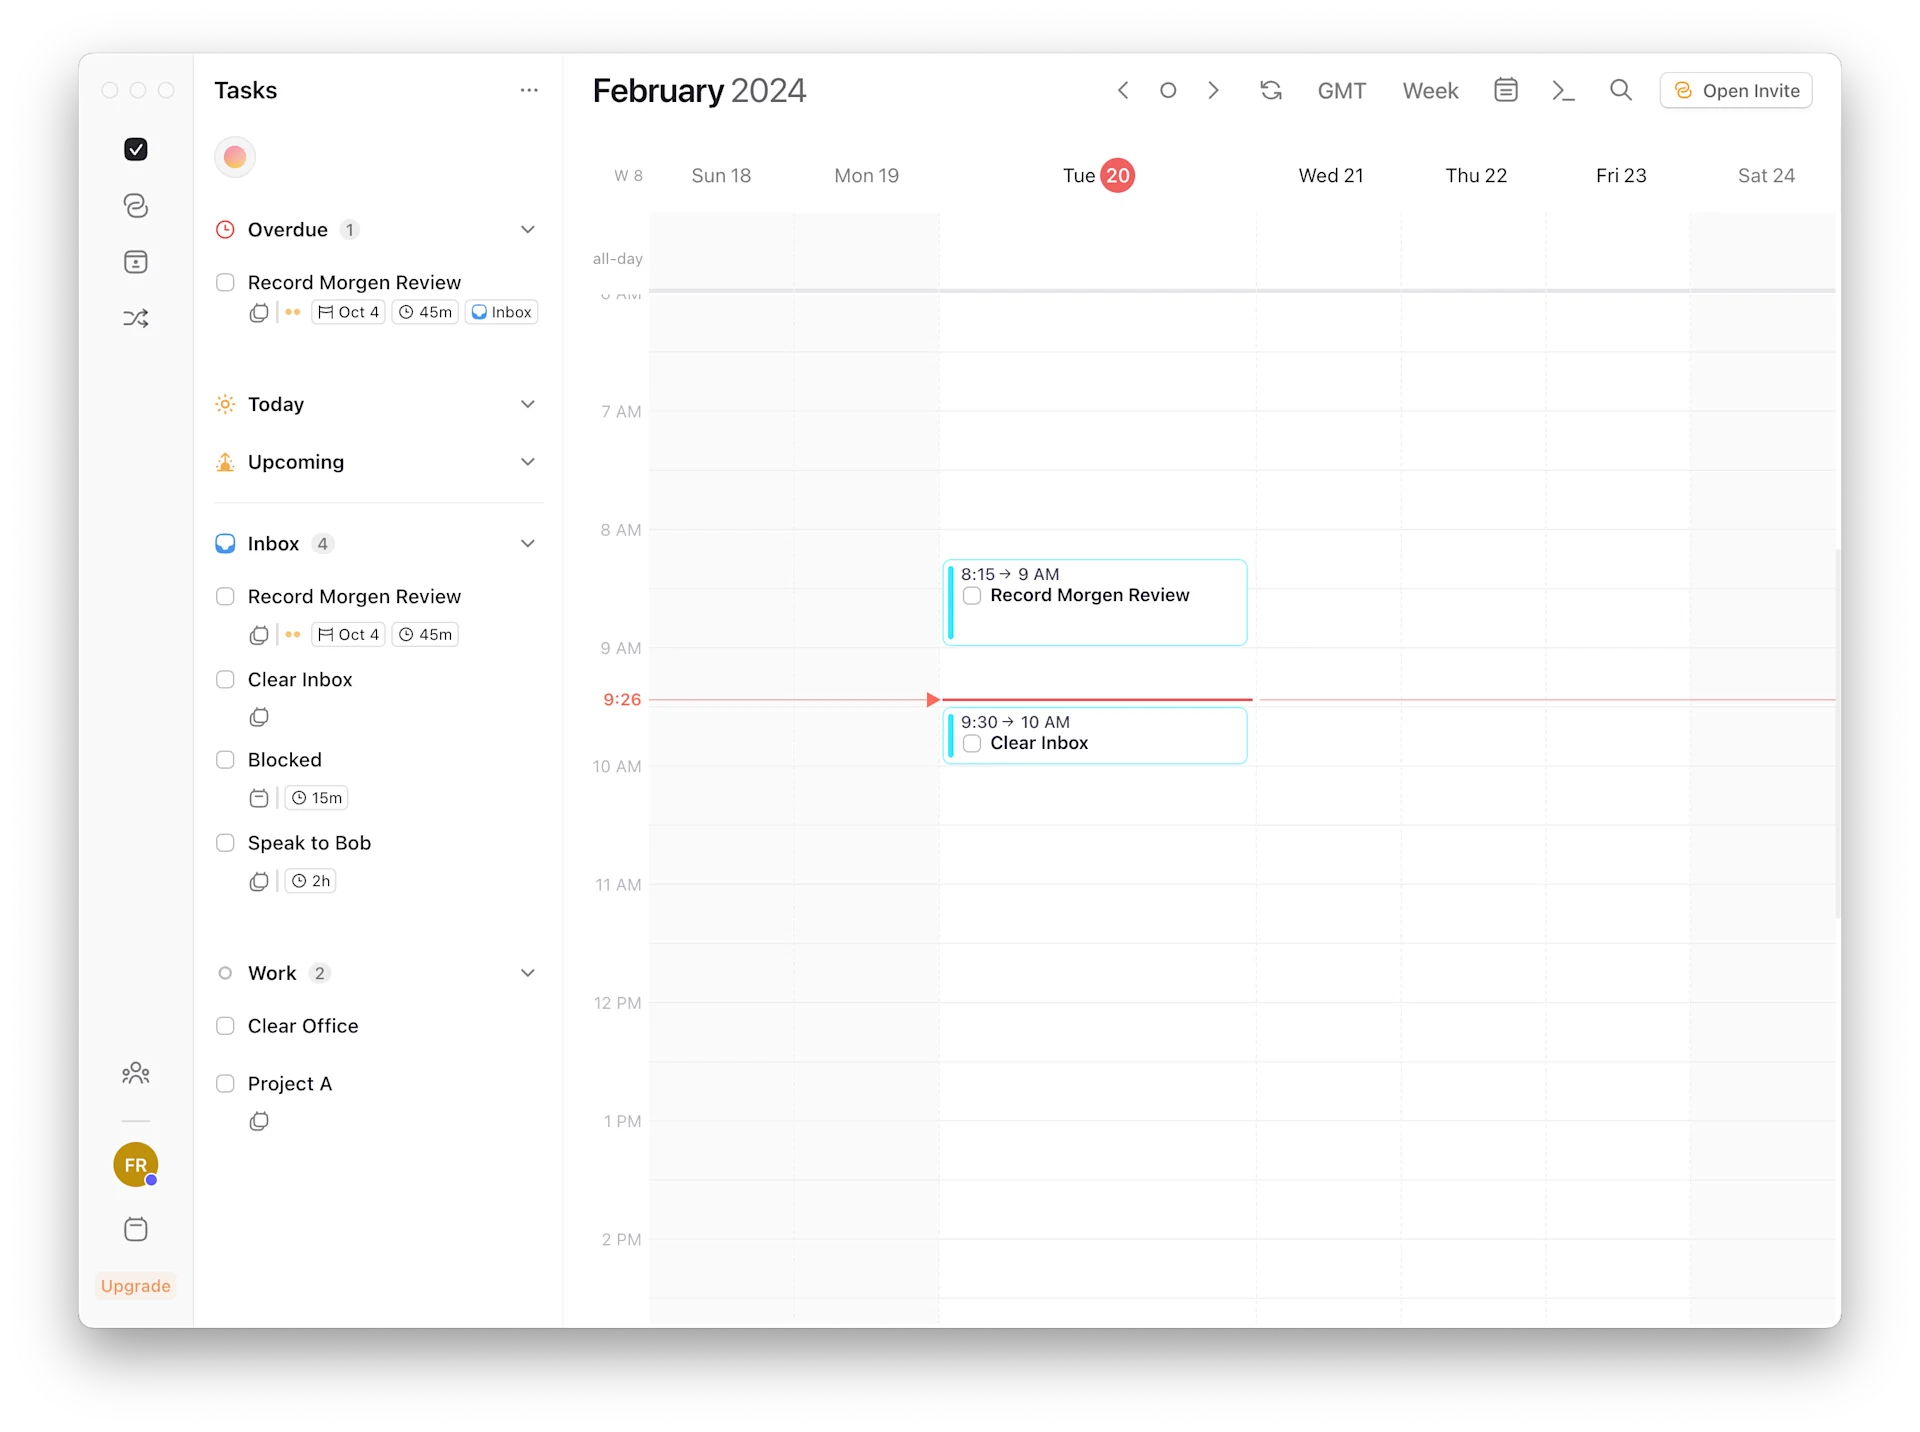Click the Open Invite button
Viewport: 1920px width, 1432px height.
point(1736,91)
